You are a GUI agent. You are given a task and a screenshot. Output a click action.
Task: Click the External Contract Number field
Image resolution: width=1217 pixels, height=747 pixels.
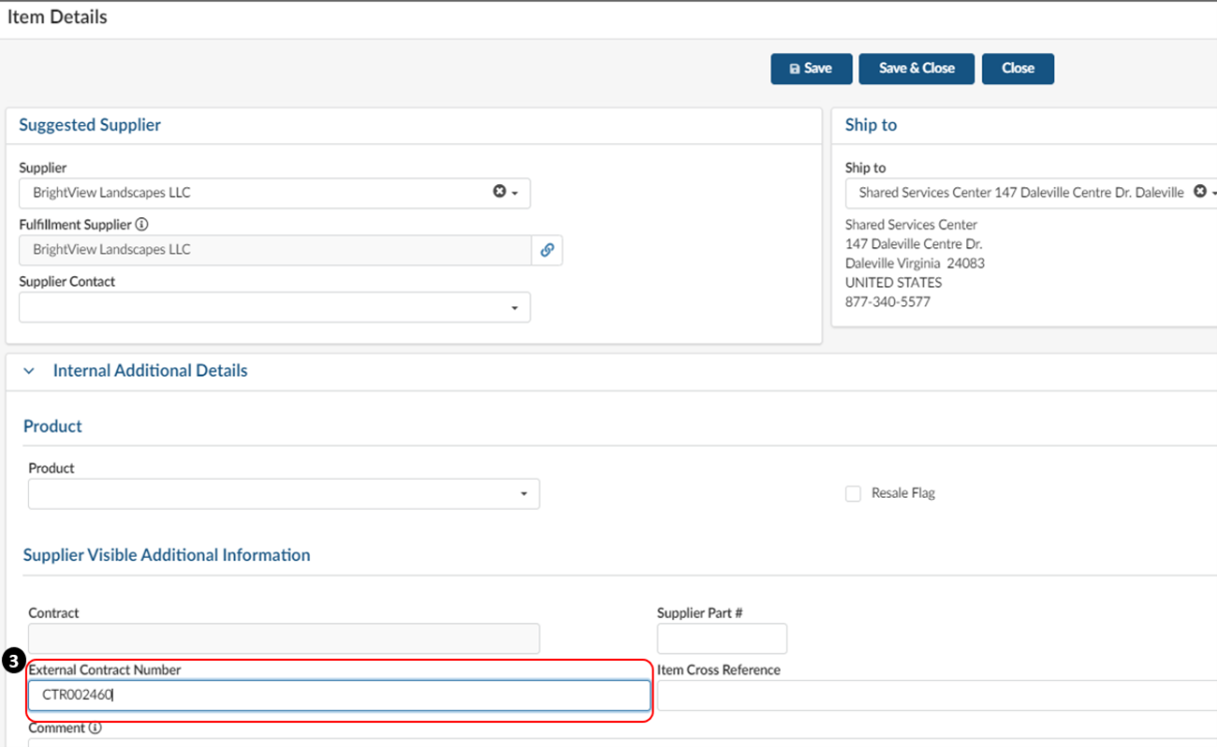pyautogui.click(x=339, y=696)
